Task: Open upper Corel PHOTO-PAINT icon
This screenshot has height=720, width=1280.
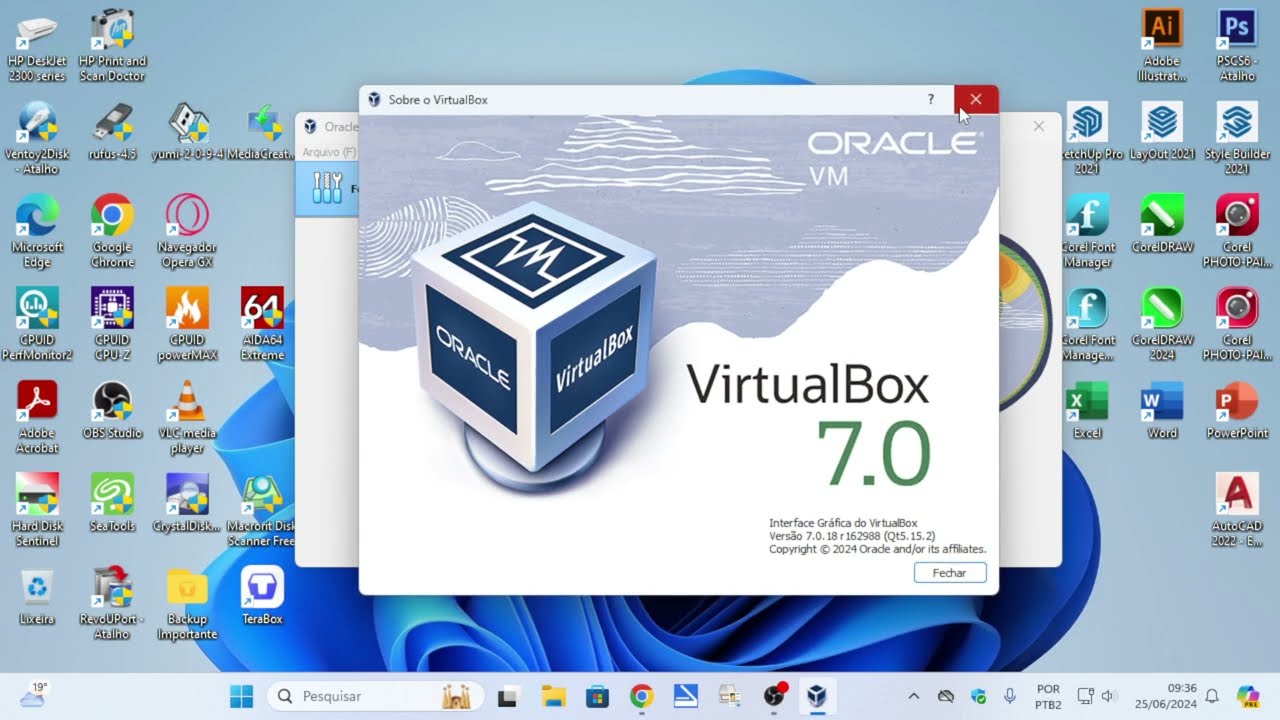Action: (x=1237, y=231)
